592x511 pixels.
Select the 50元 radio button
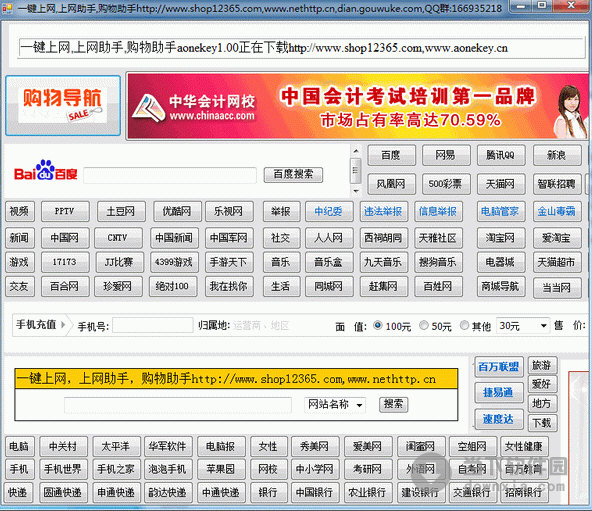424,326
